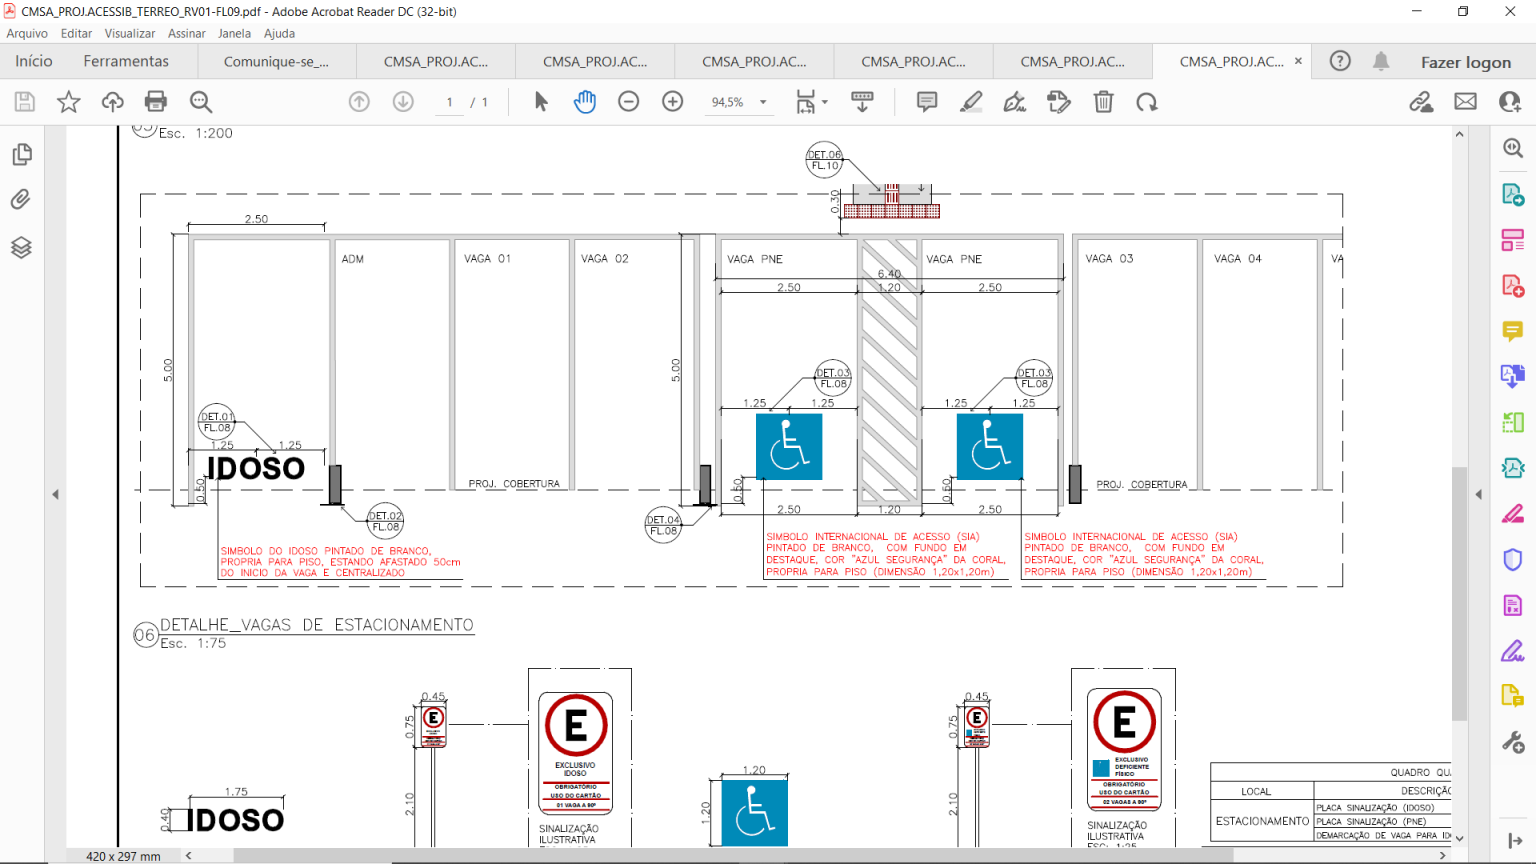1536x864 pixels.
Task: Open the Visualizar menu
Action: [130, 33]
